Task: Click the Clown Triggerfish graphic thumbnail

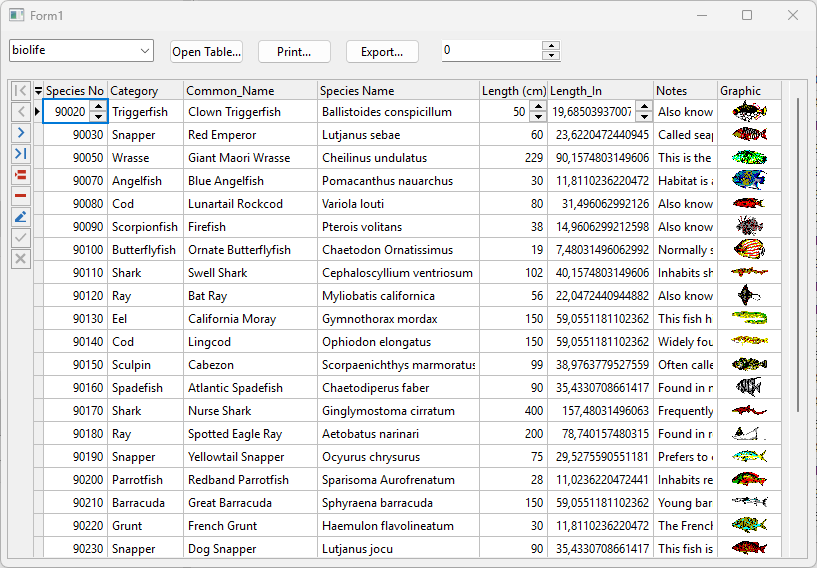Action: (749, 112)
